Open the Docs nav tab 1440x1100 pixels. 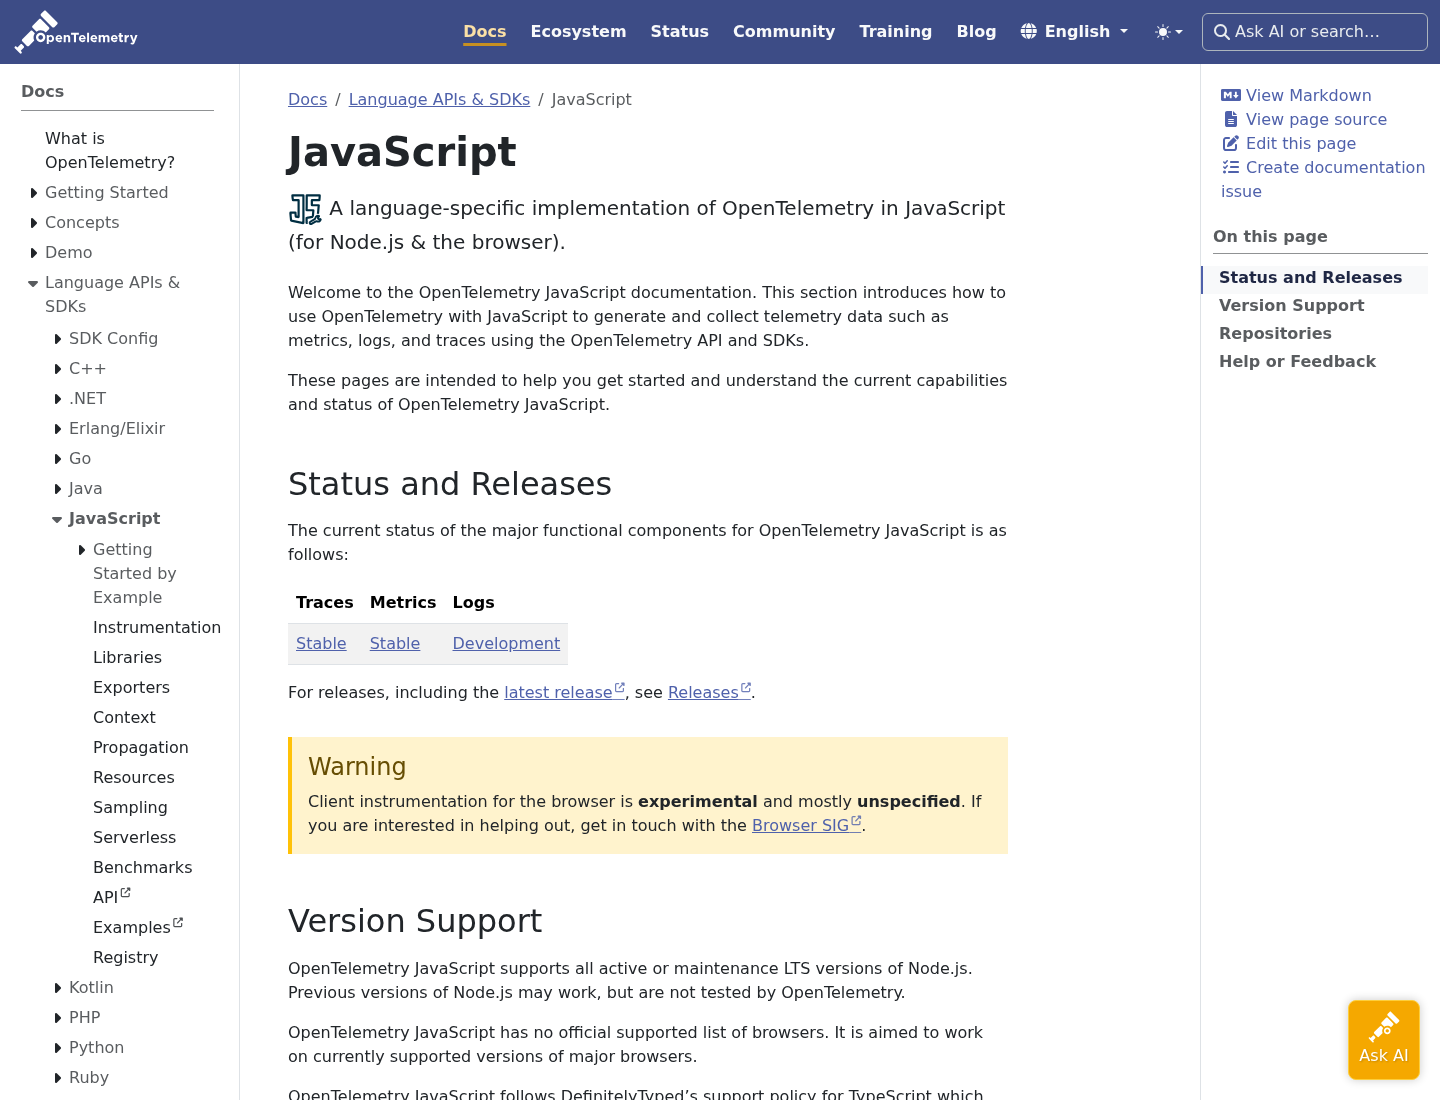485,32
